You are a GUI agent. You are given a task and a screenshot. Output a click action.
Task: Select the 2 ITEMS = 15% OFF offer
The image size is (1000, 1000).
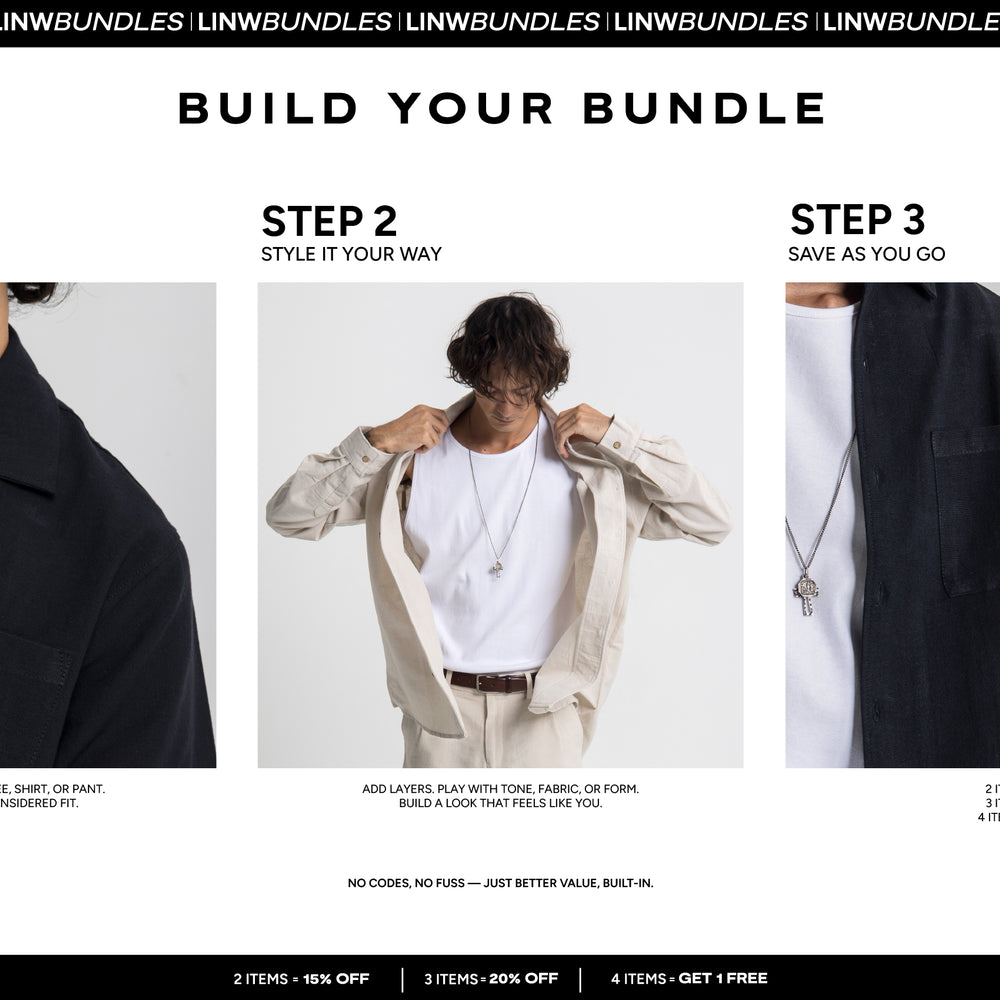(x=301, y=979)
